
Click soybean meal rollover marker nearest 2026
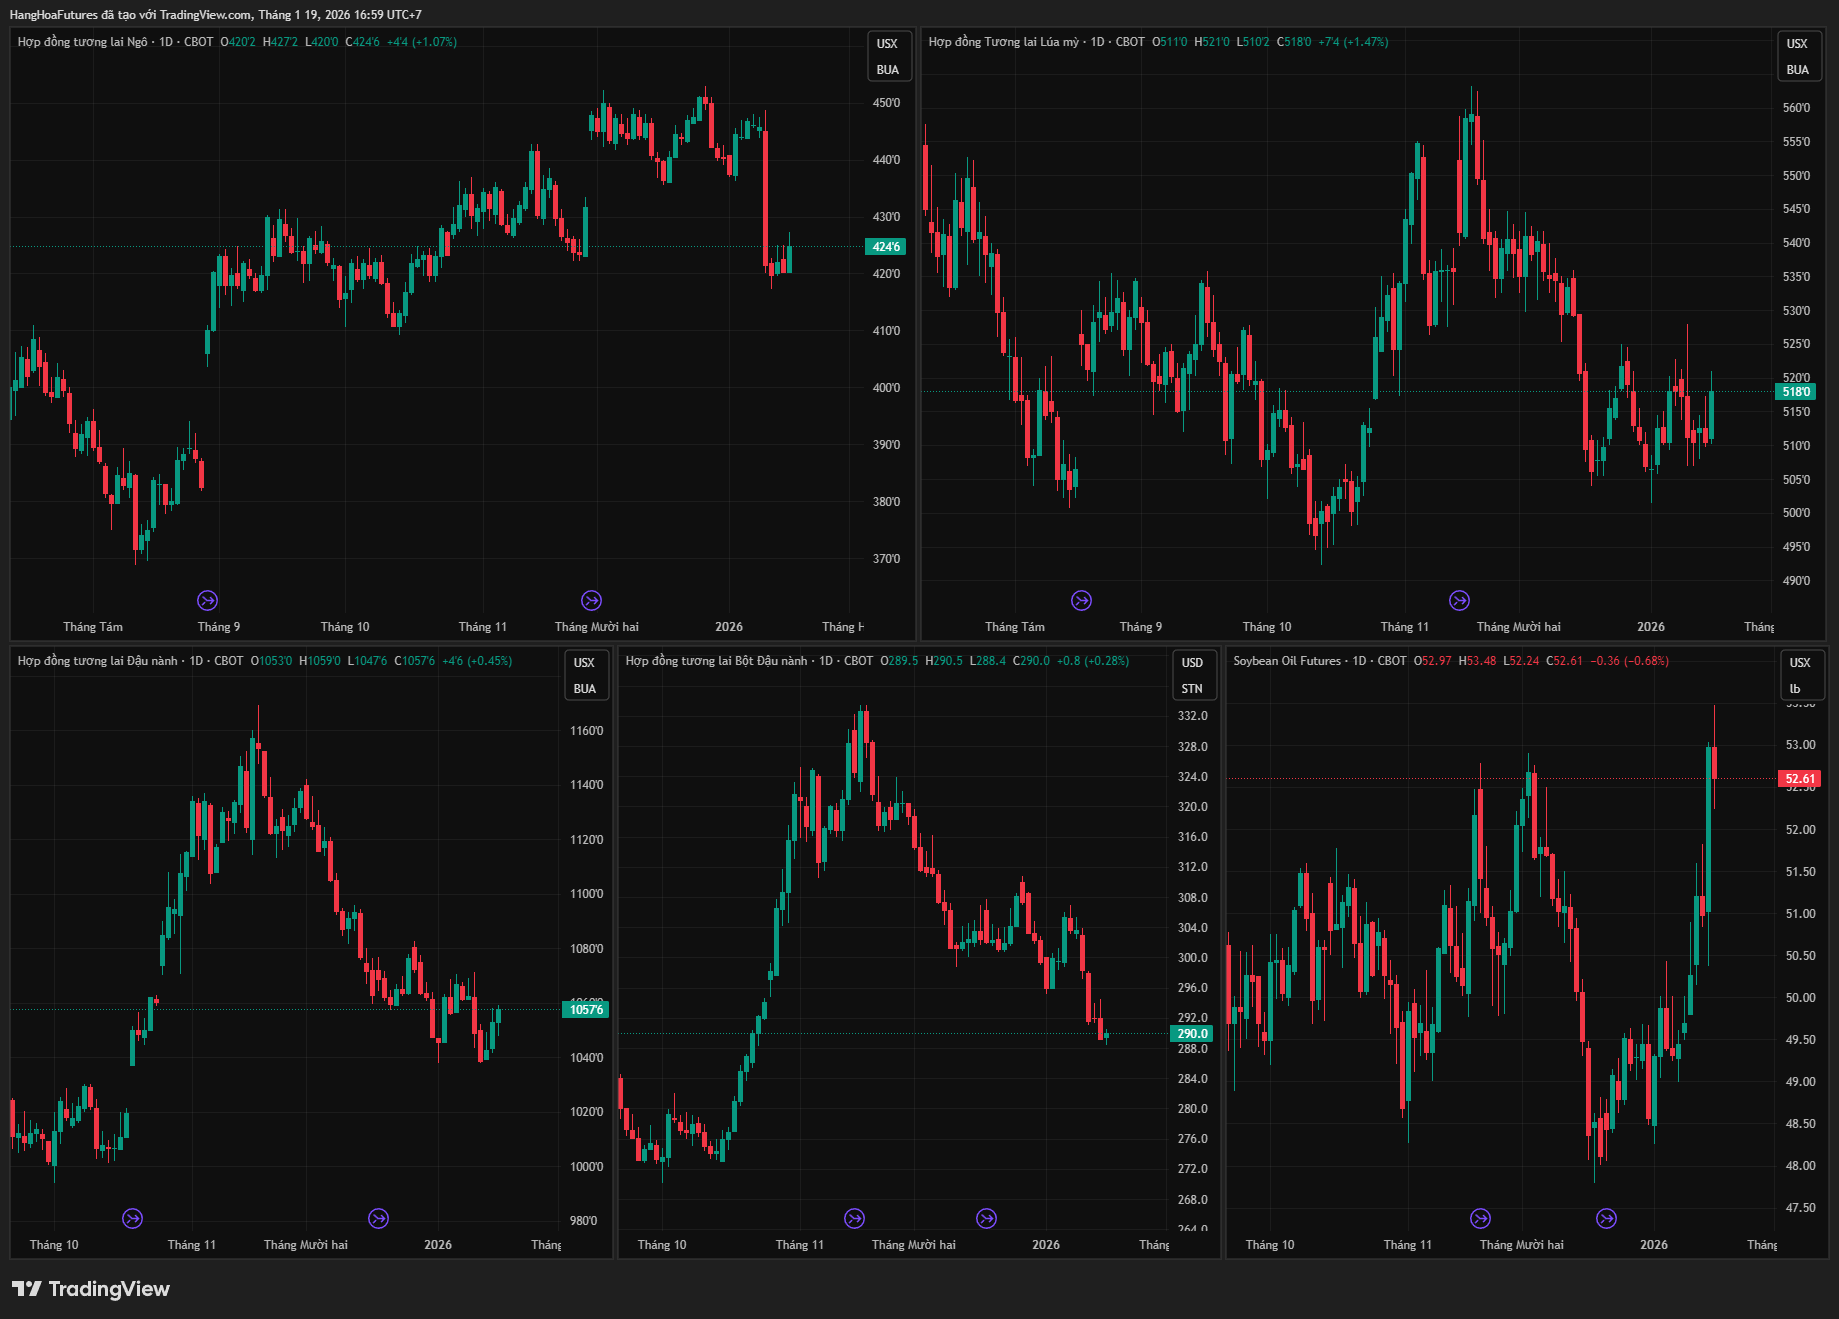[x=986, y=1218]
